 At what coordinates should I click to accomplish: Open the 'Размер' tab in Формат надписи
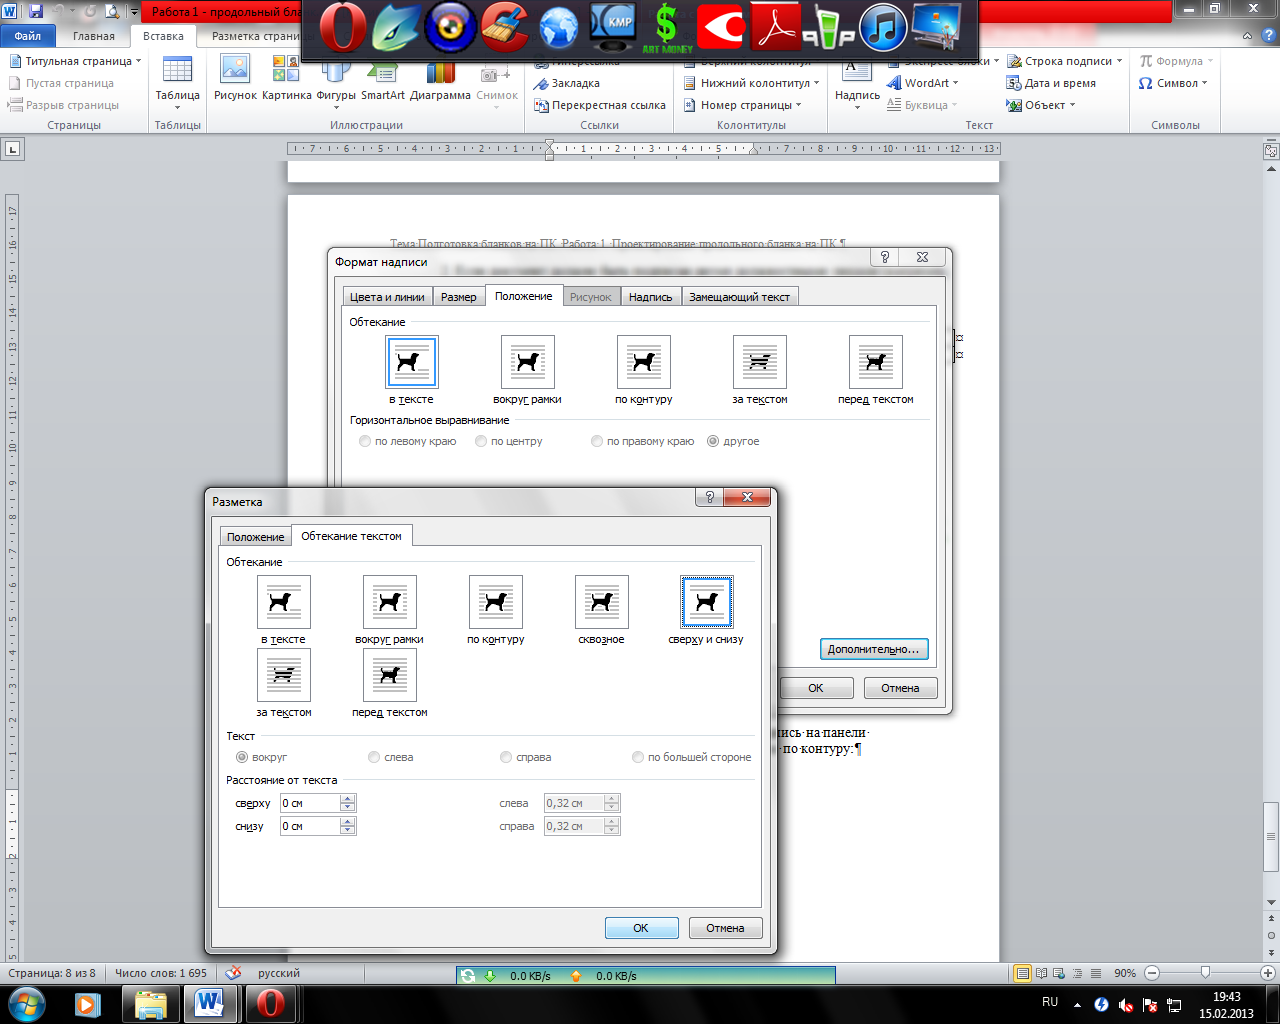pyautogui.click(x=459, y=297)
